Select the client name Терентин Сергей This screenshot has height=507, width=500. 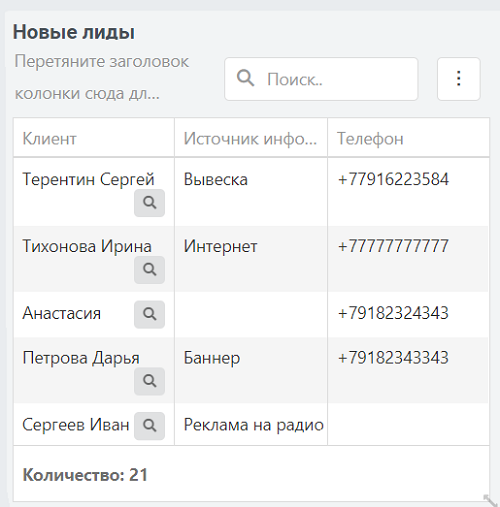[x=88, y=179]
